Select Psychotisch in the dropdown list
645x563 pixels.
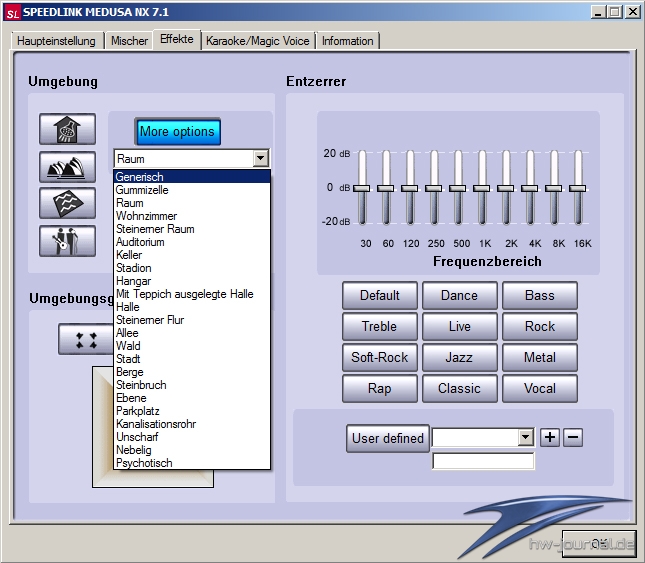coord(192,463)
